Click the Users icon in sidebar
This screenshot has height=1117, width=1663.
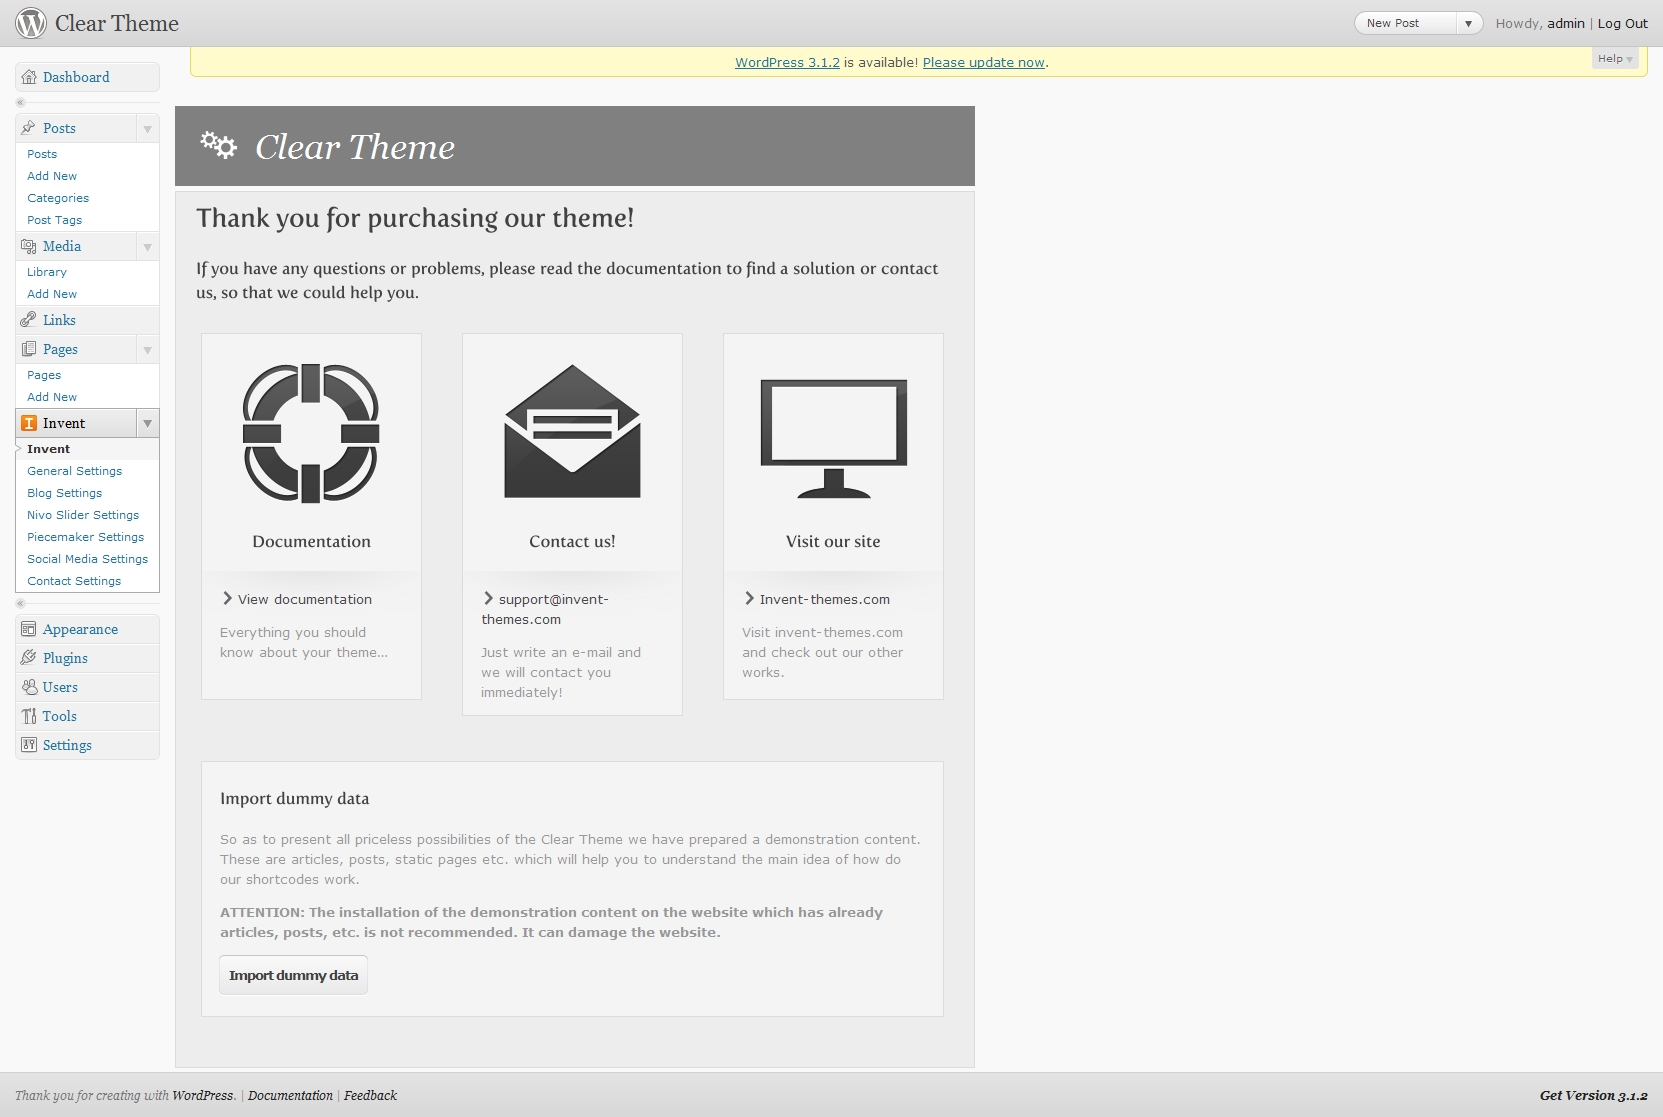point(29,687)
